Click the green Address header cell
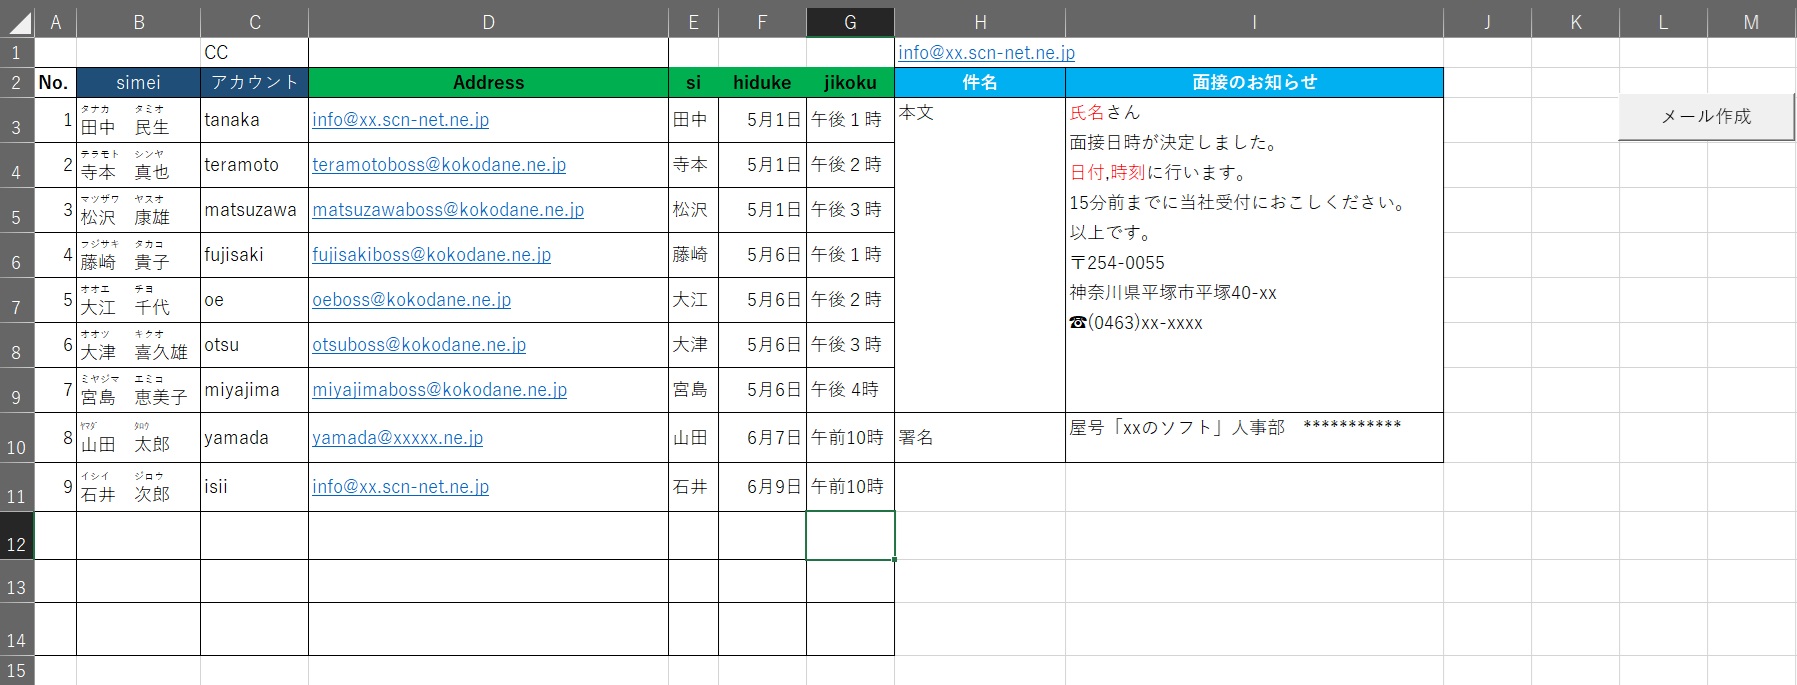The height and width of the screenshot is (685, 1797). coord(488,83)
